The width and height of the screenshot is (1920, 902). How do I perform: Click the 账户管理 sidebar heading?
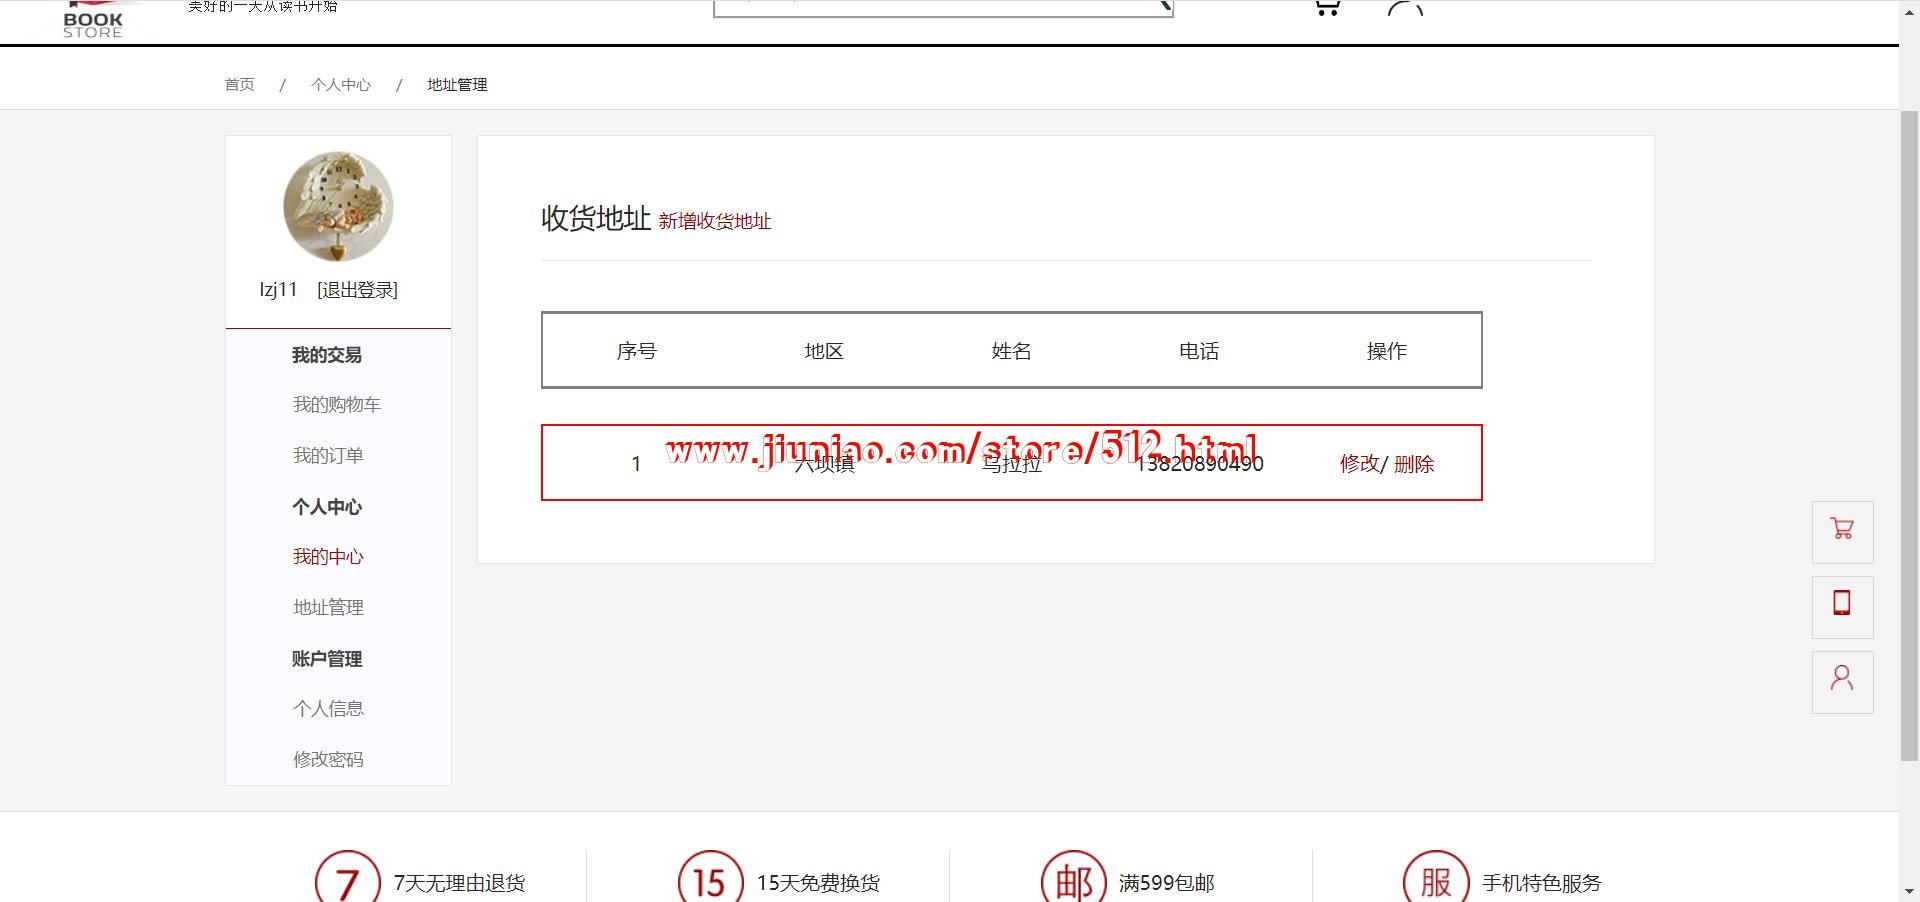click(327, 659)
